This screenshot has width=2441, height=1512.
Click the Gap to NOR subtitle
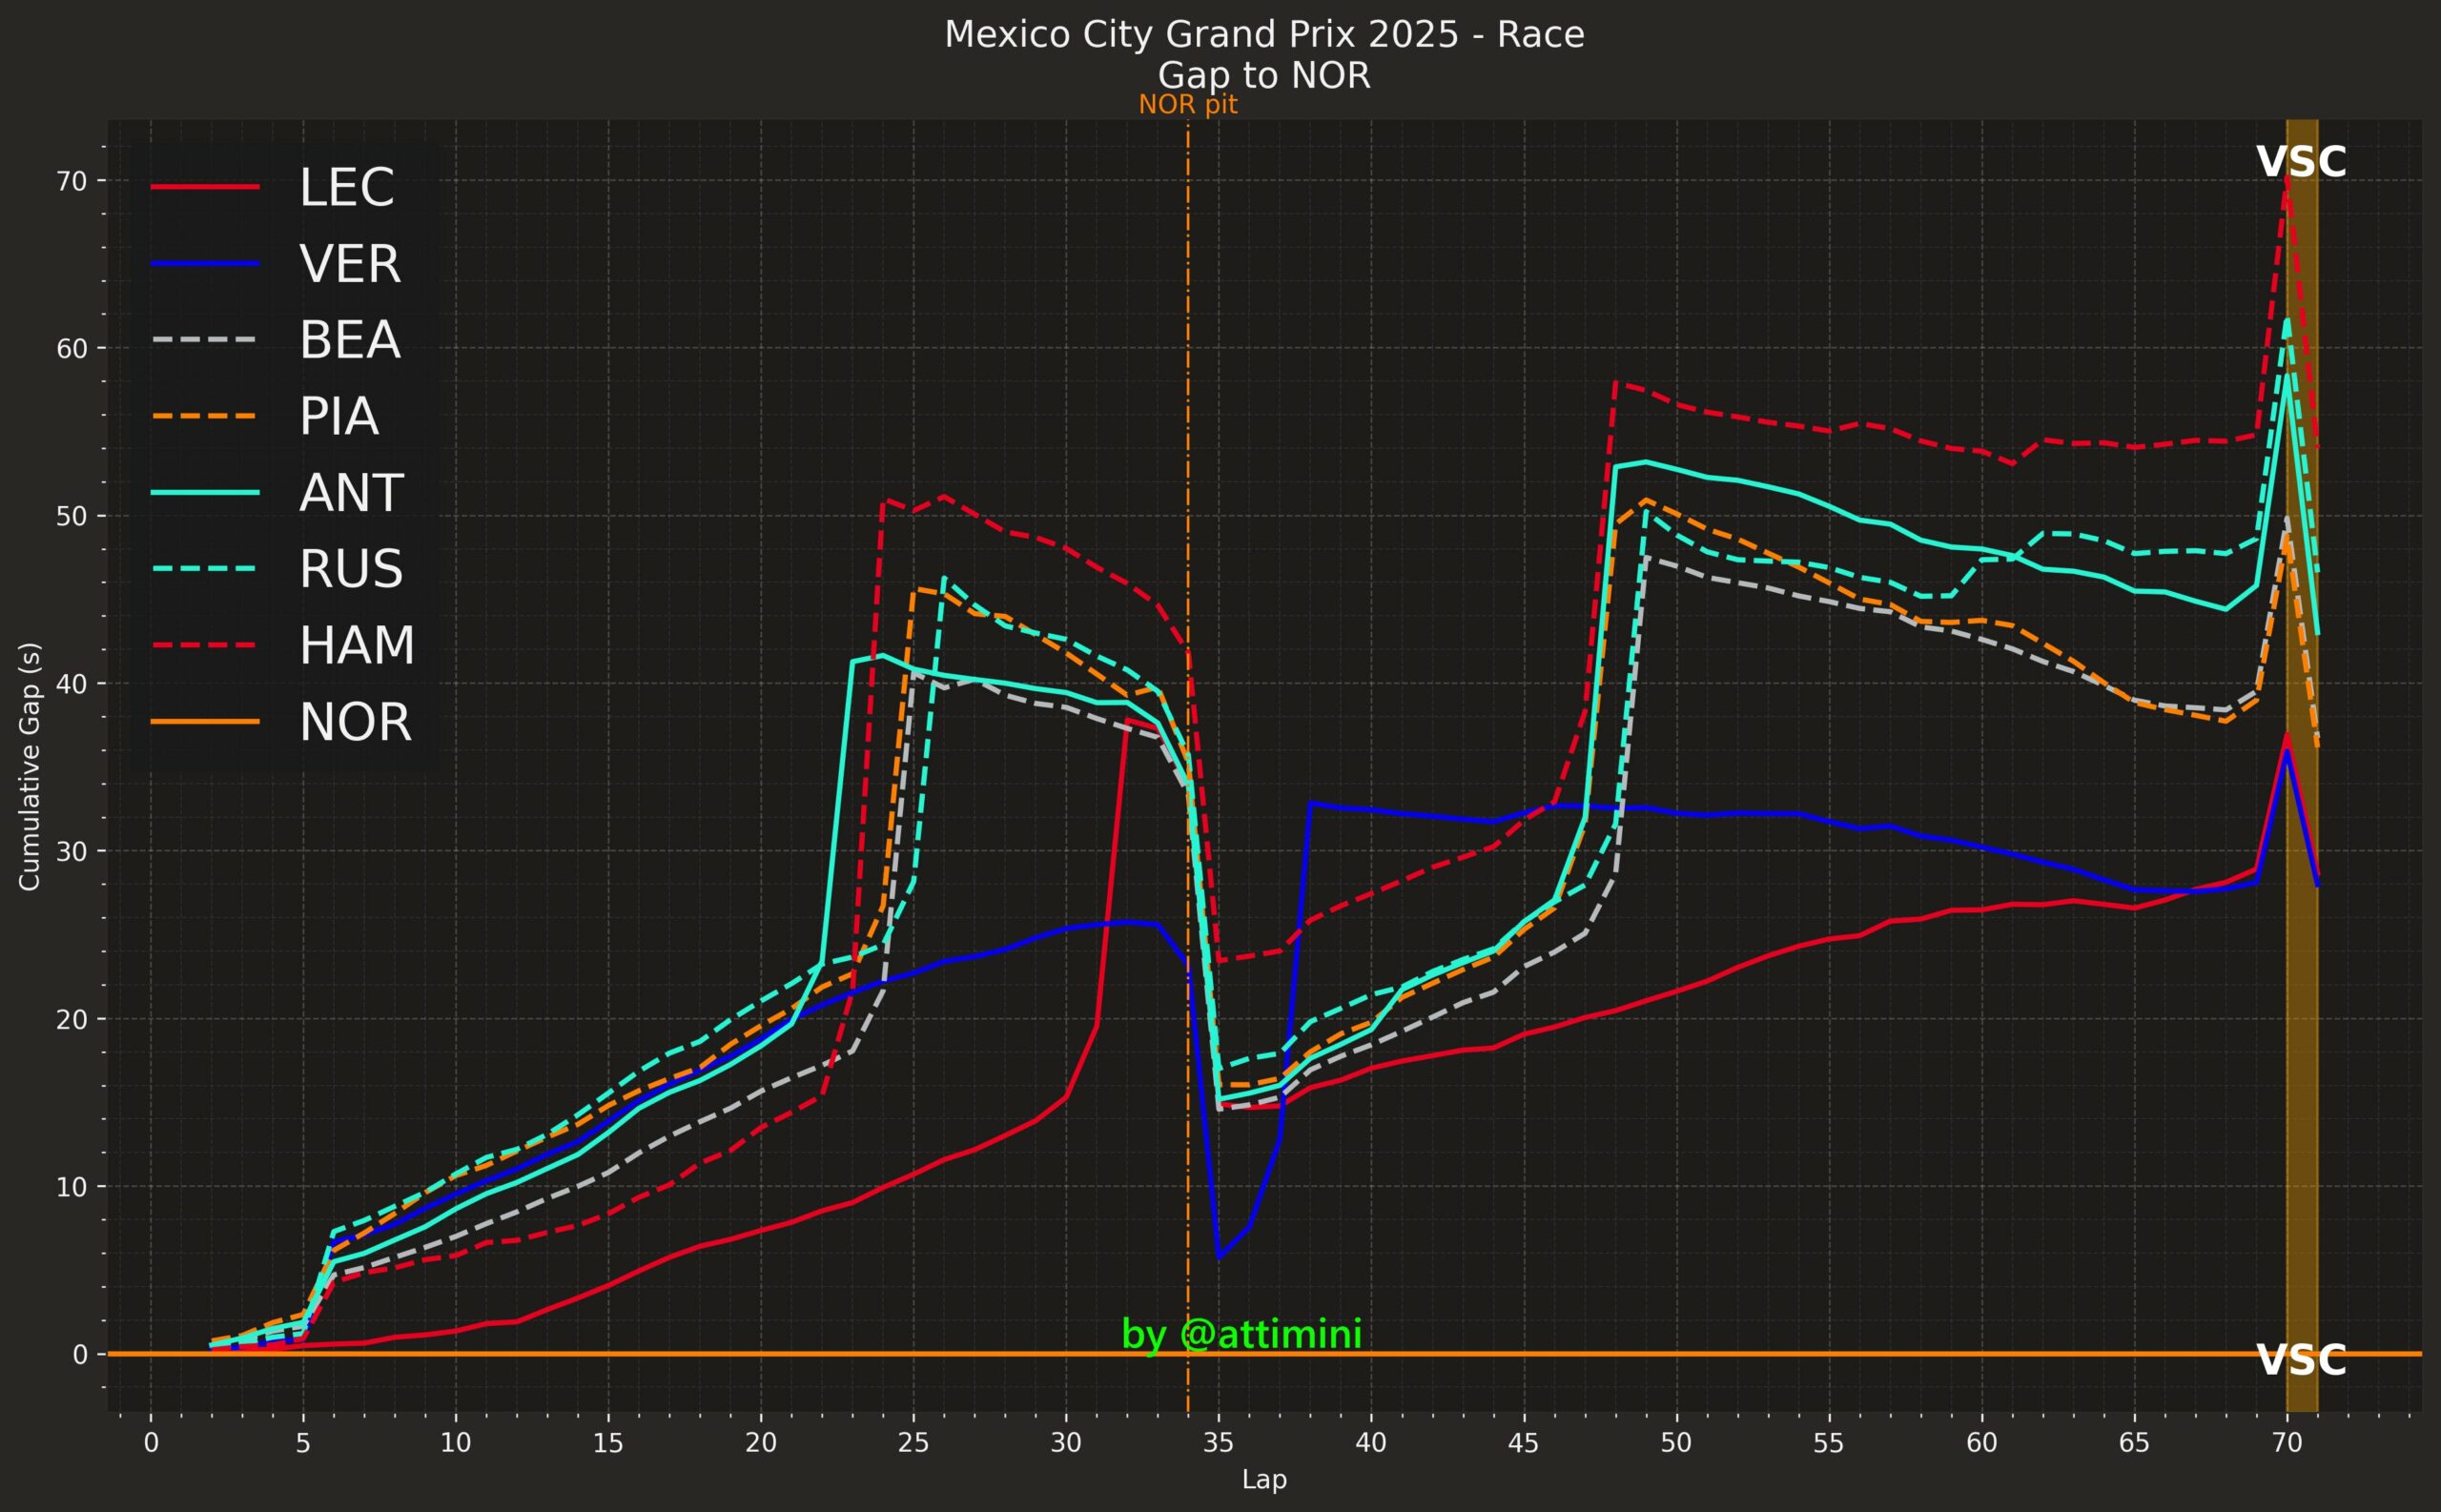coord(1264,76)
